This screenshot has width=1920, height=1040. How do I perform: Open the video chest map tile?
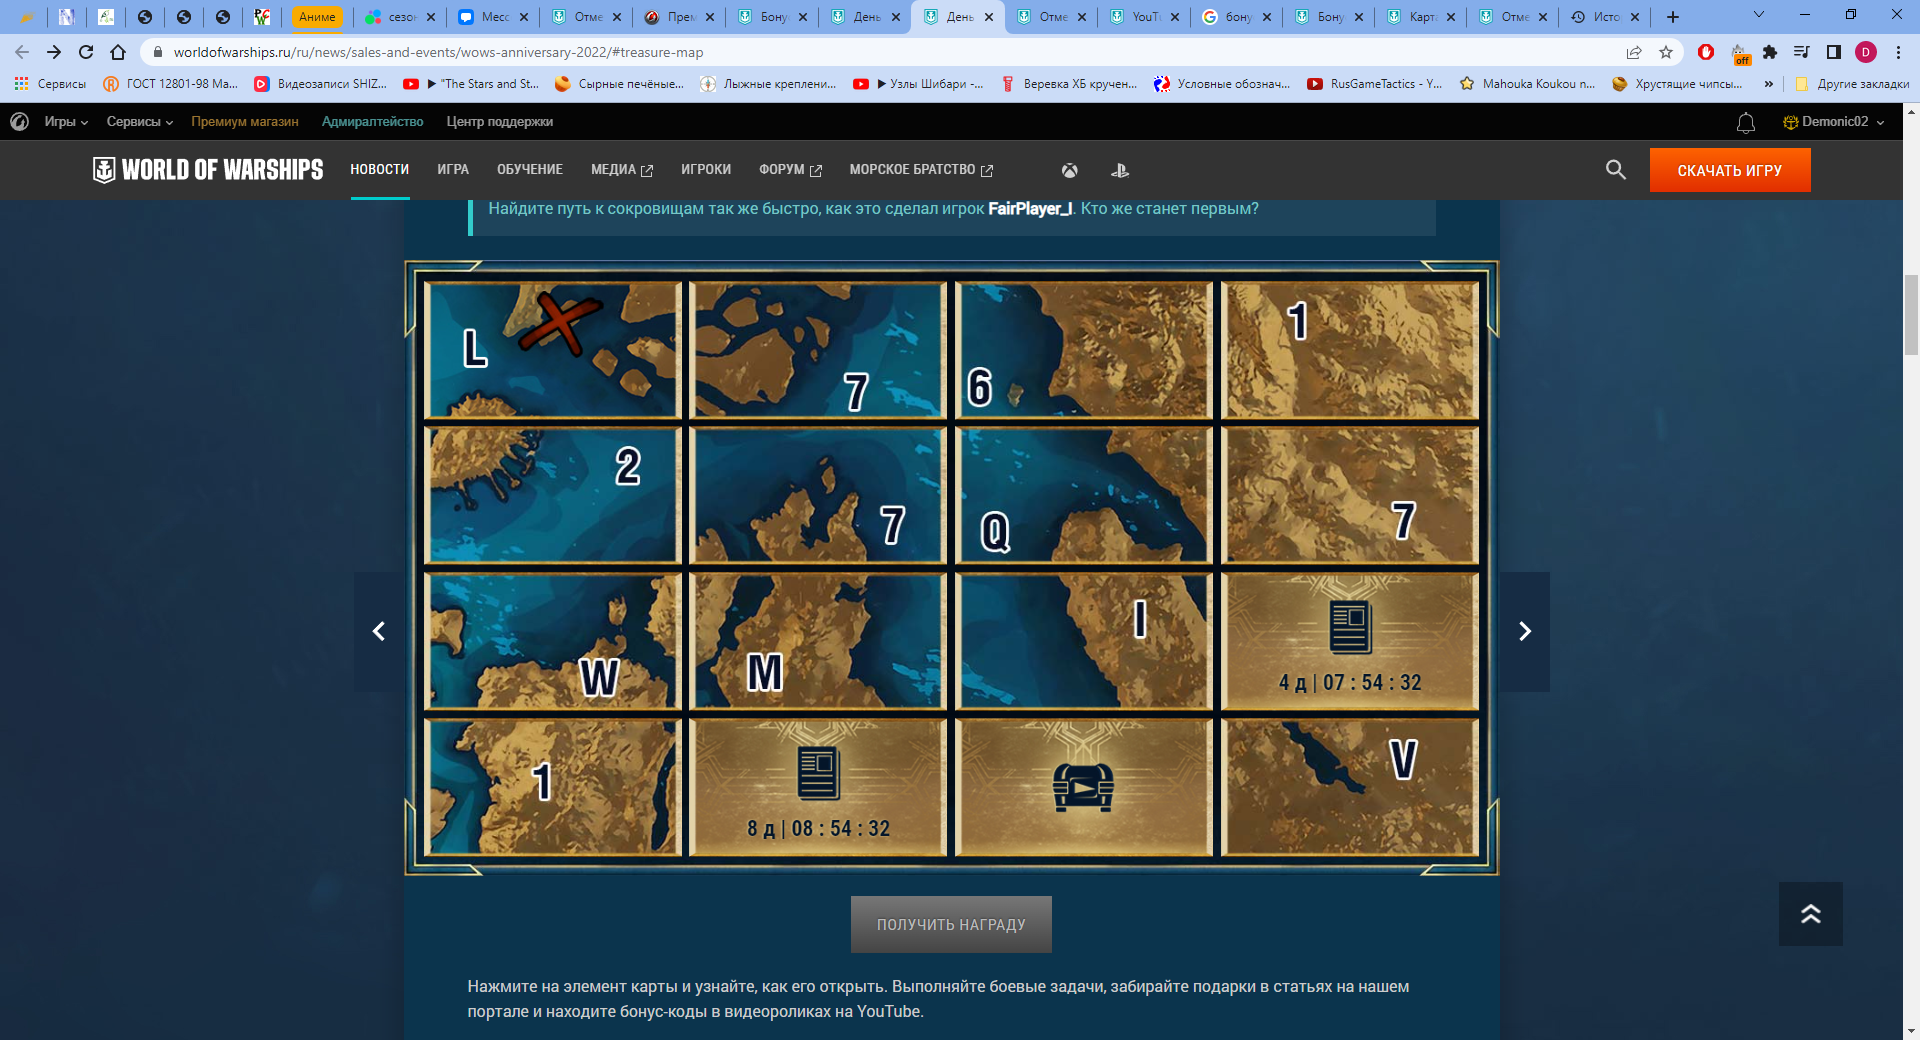pyautogui.click(x=1083, y=787)
